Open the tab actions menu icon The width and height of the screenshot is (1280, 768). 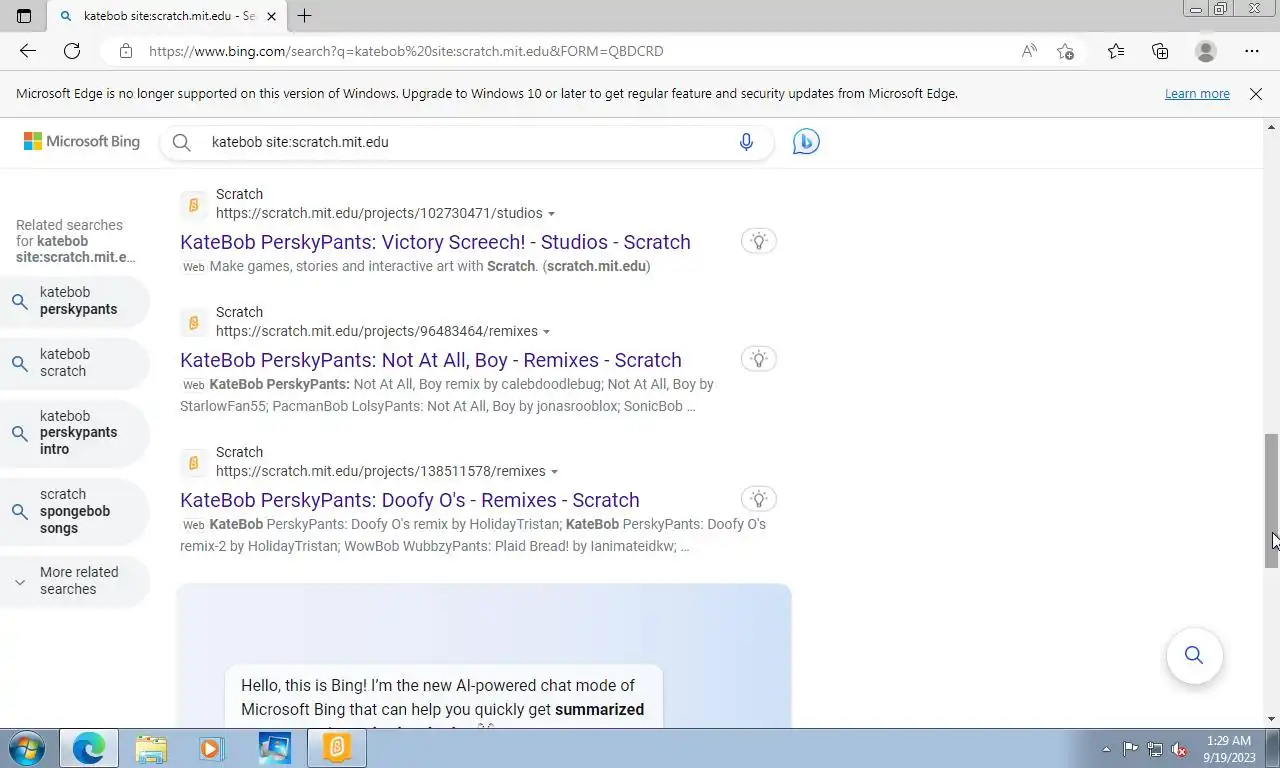[24, 16]
